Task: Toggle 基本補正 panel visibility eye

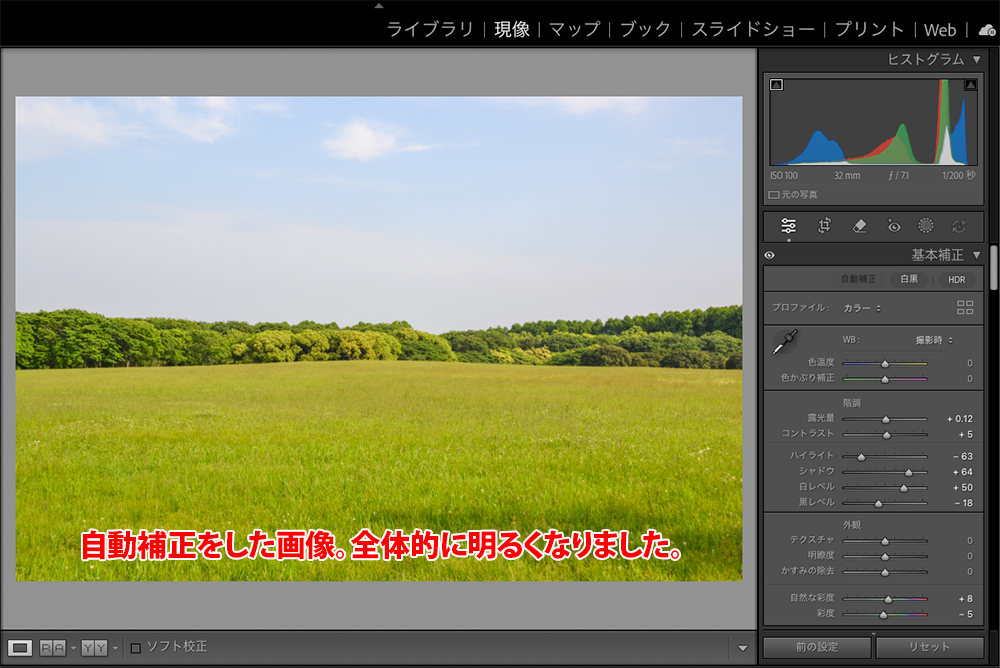Action: pos(770,255)
